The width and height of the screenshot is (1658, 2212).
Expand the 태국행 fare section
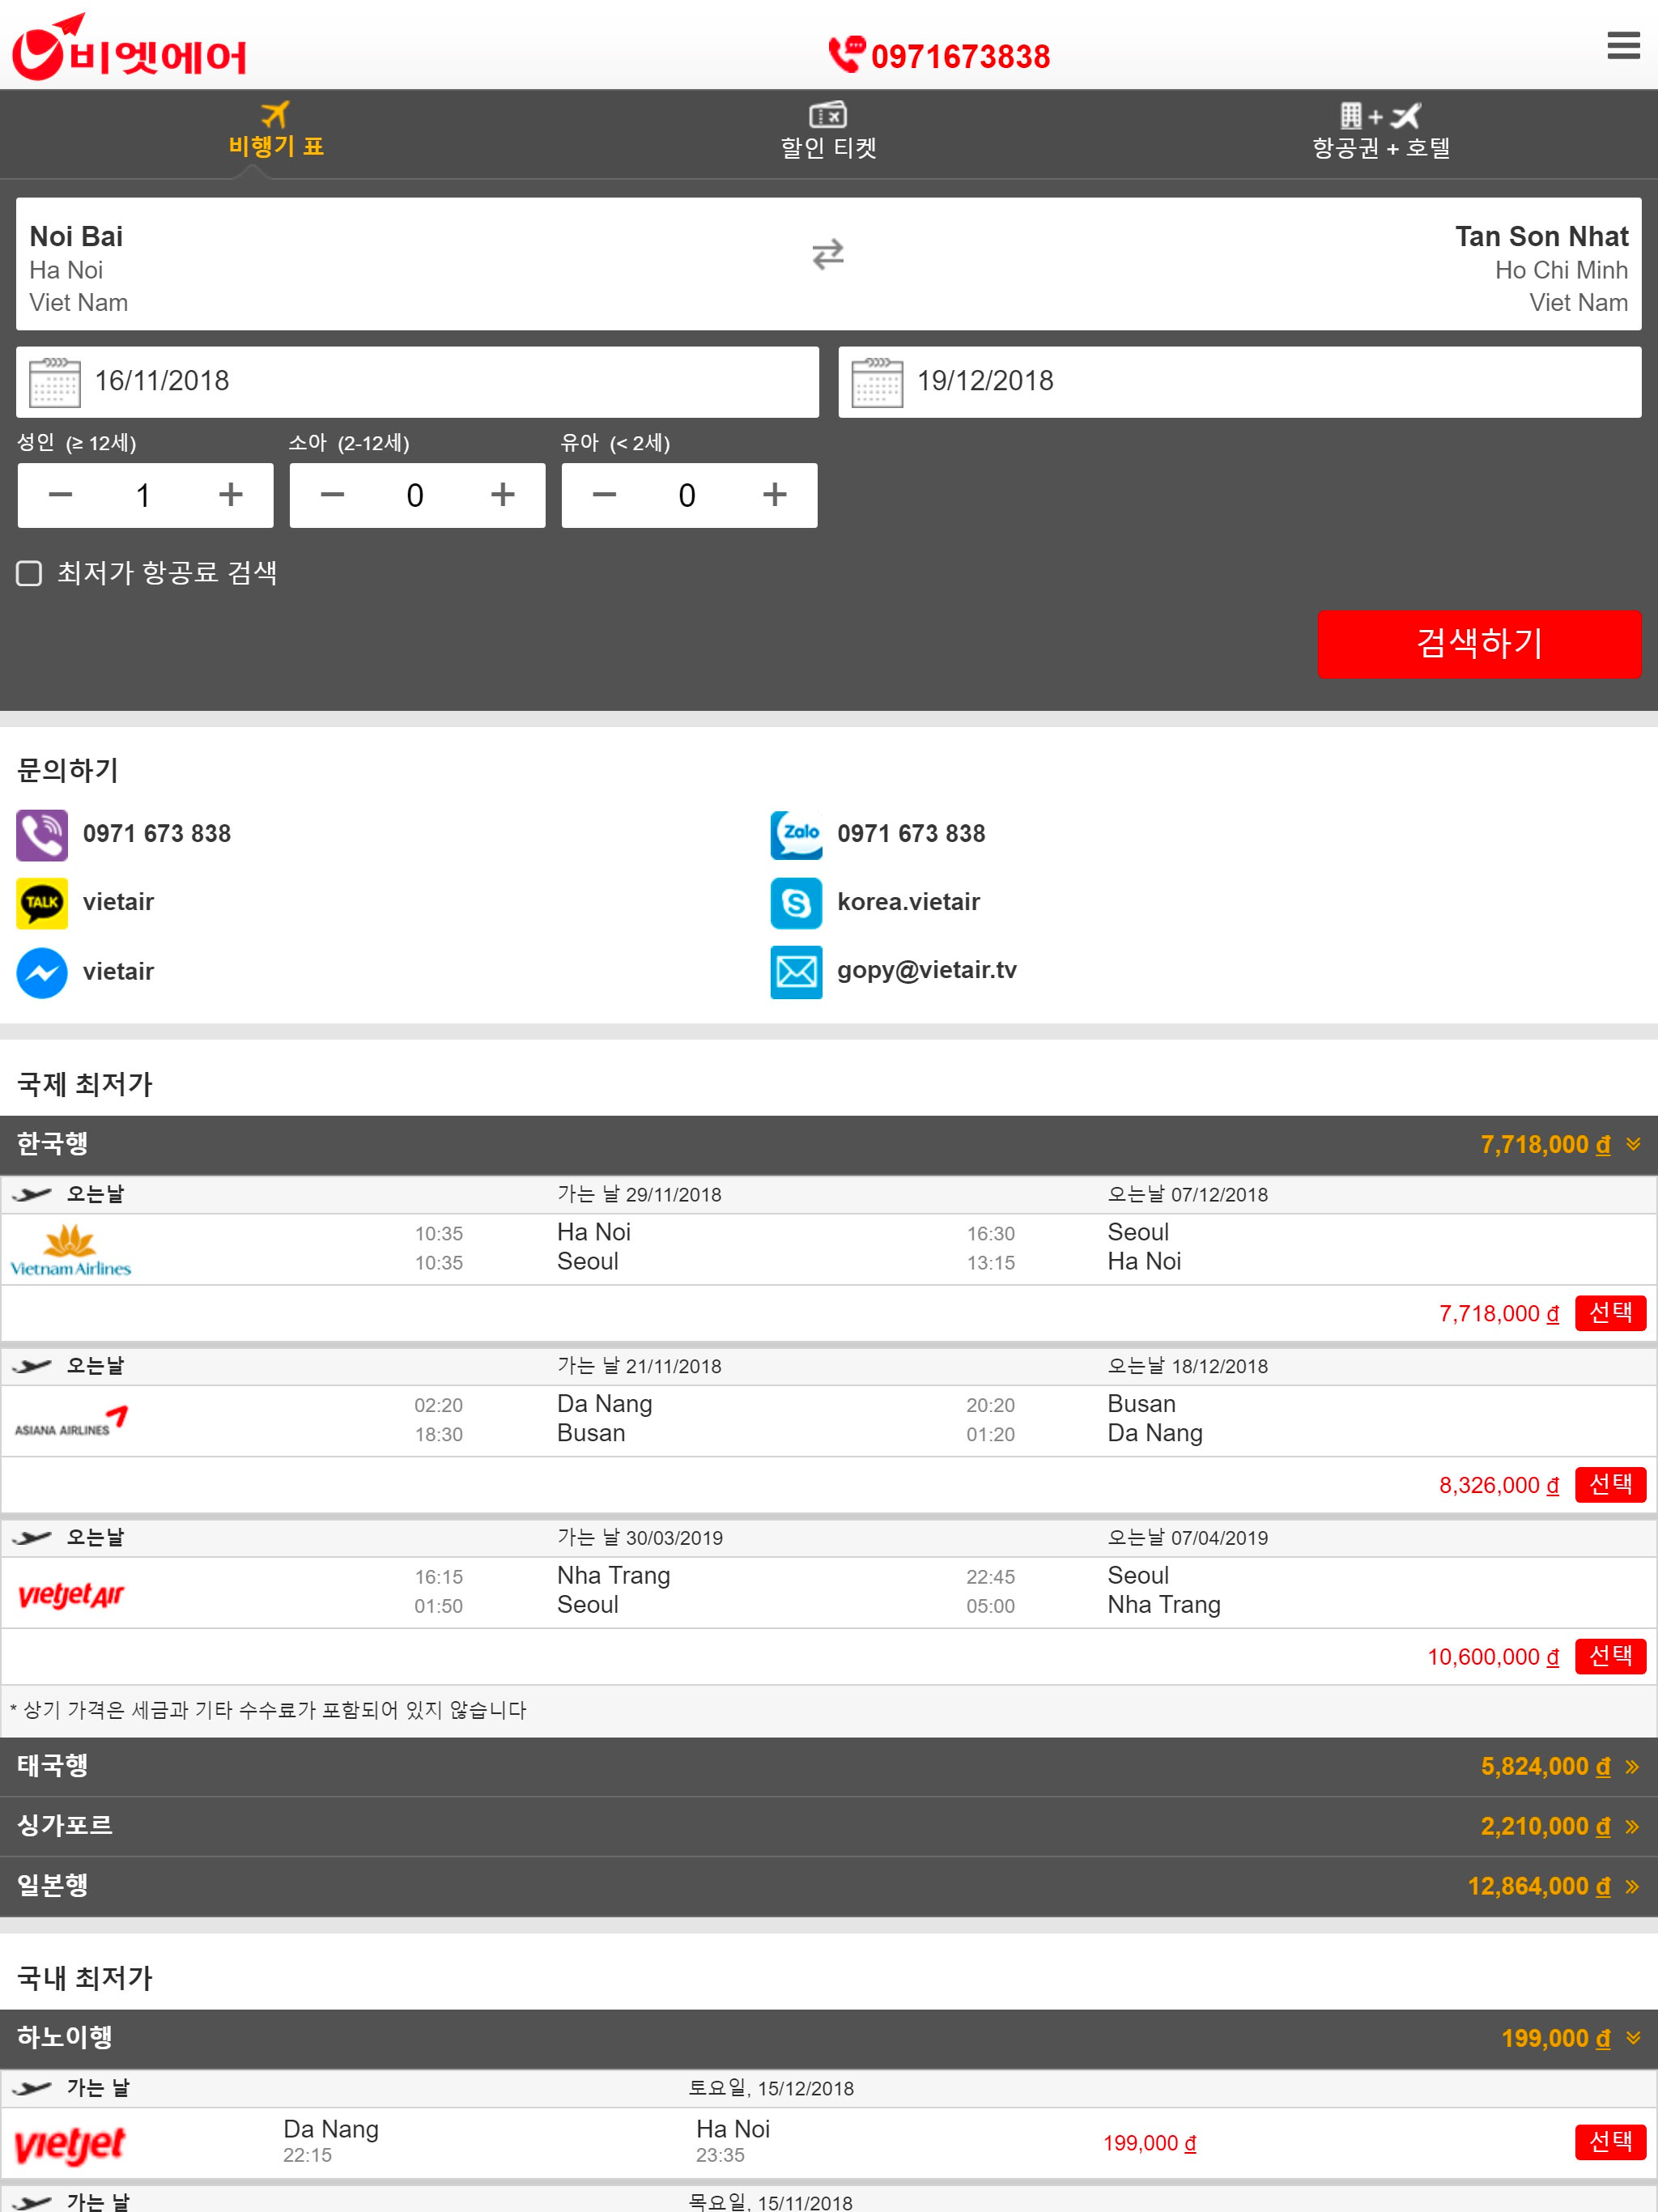pyautogui.click(x=828, y=1767)
